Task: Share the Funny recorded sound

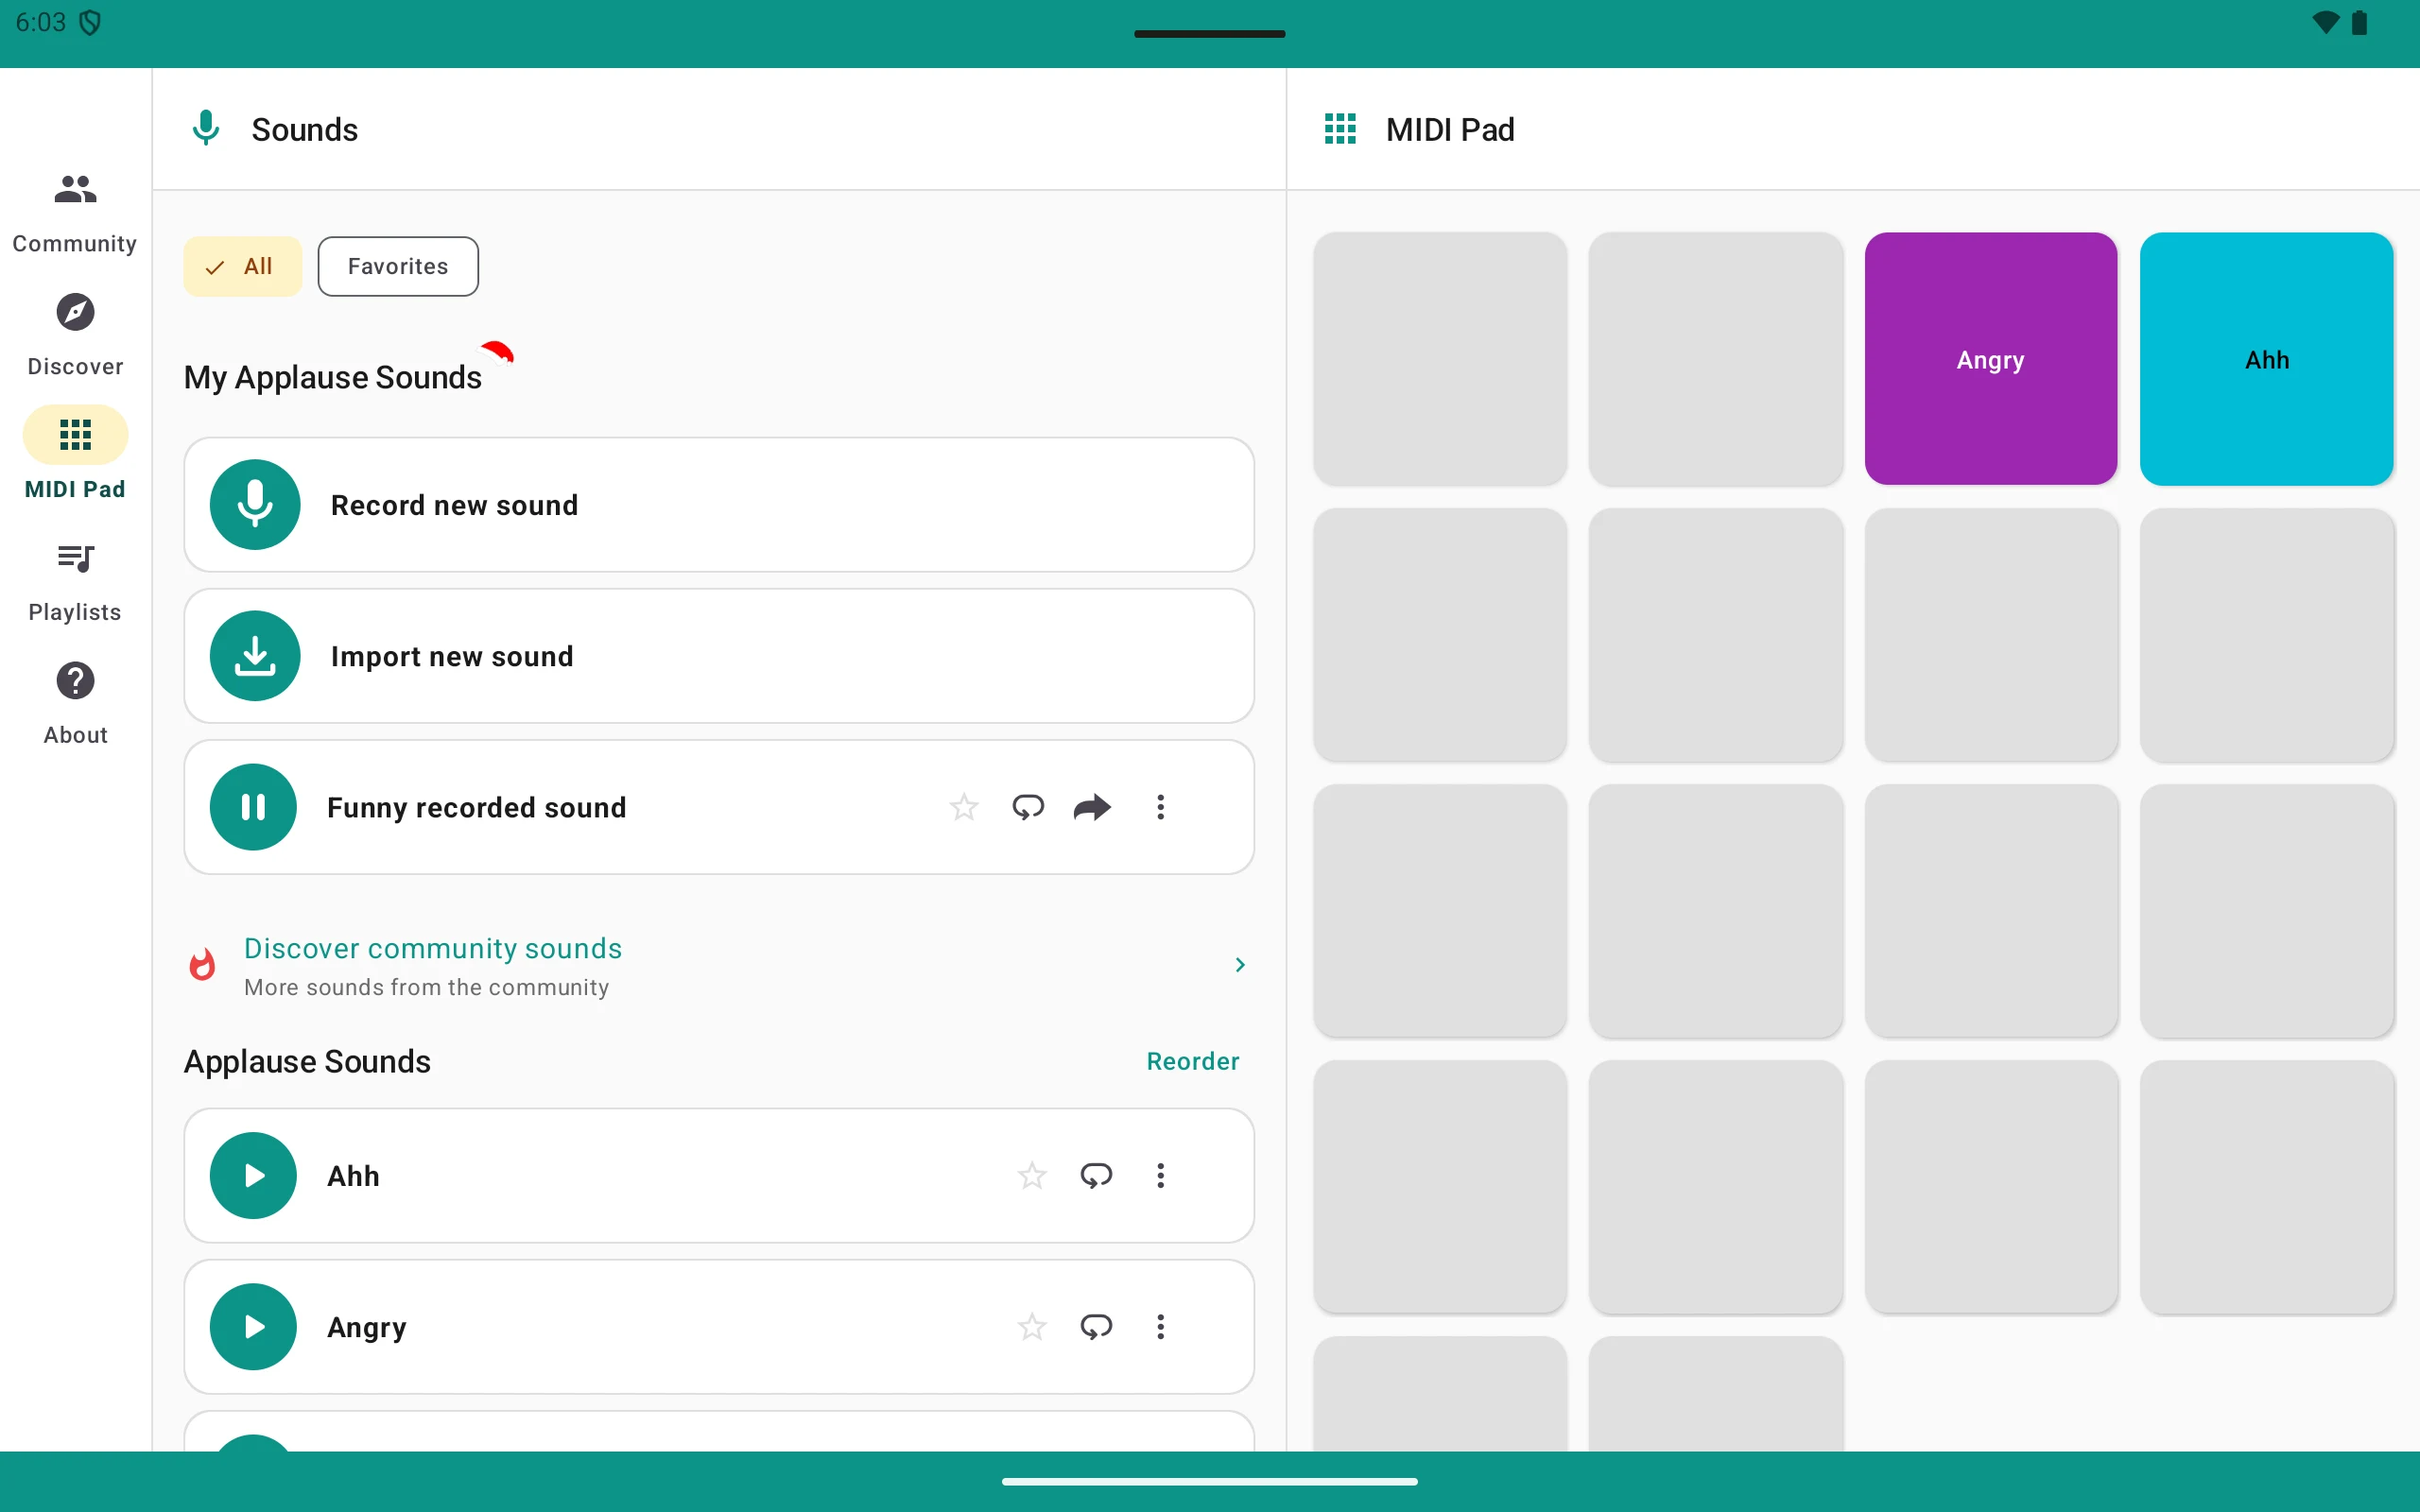Action: pyautogui.click(x=1092, y=807)
